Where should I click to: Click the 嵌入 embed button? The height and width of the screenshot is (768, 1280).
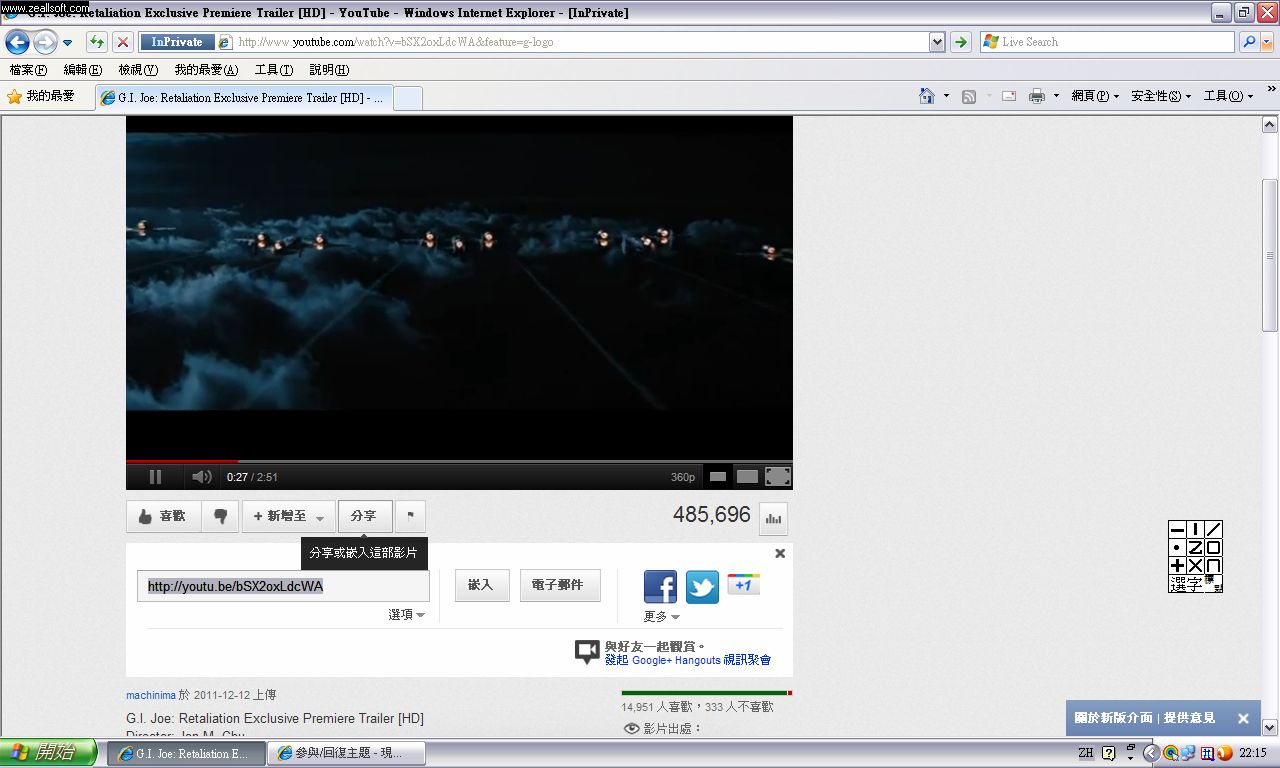482,585
